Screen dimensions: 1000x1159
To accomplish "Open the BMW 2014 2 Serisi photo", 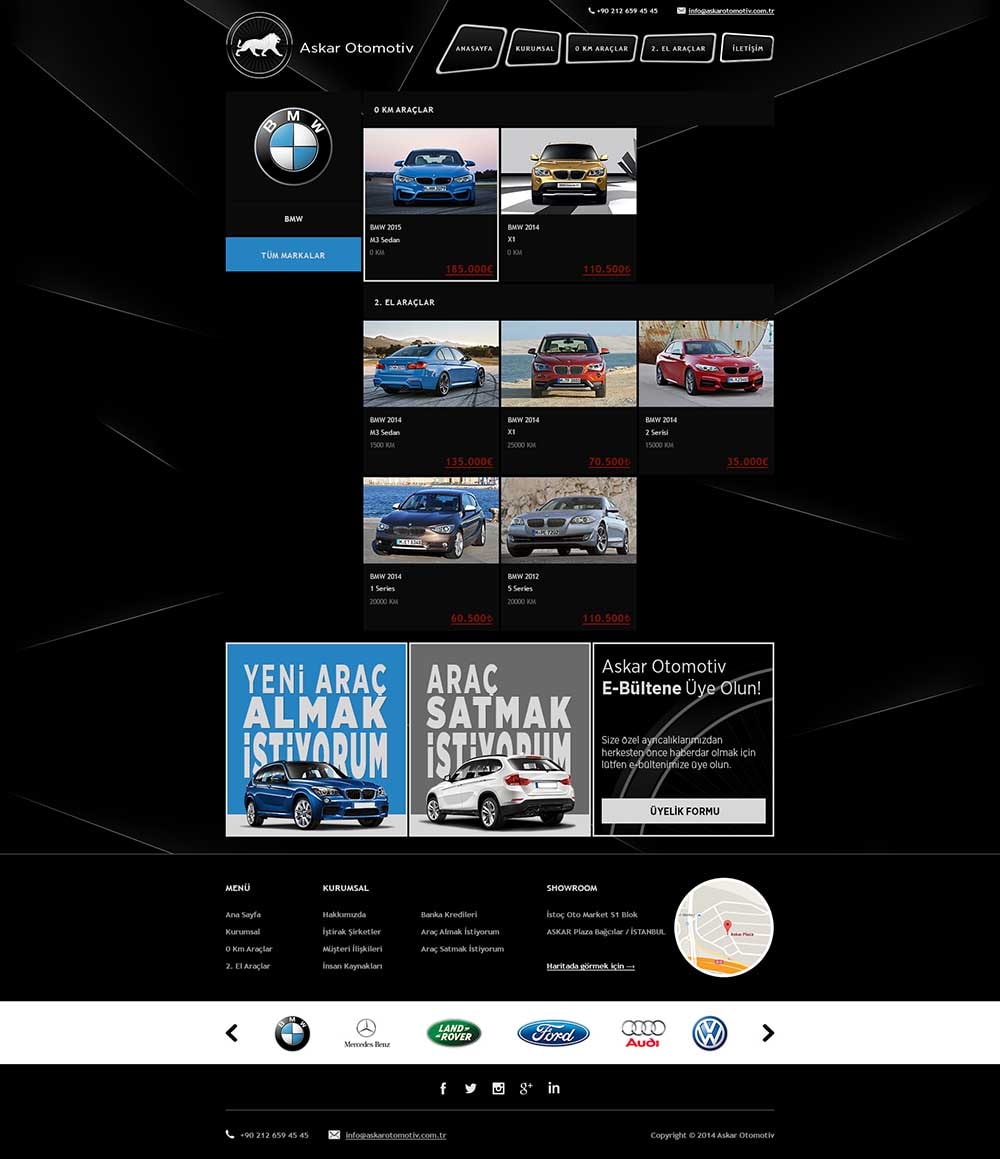I will 706,364.
